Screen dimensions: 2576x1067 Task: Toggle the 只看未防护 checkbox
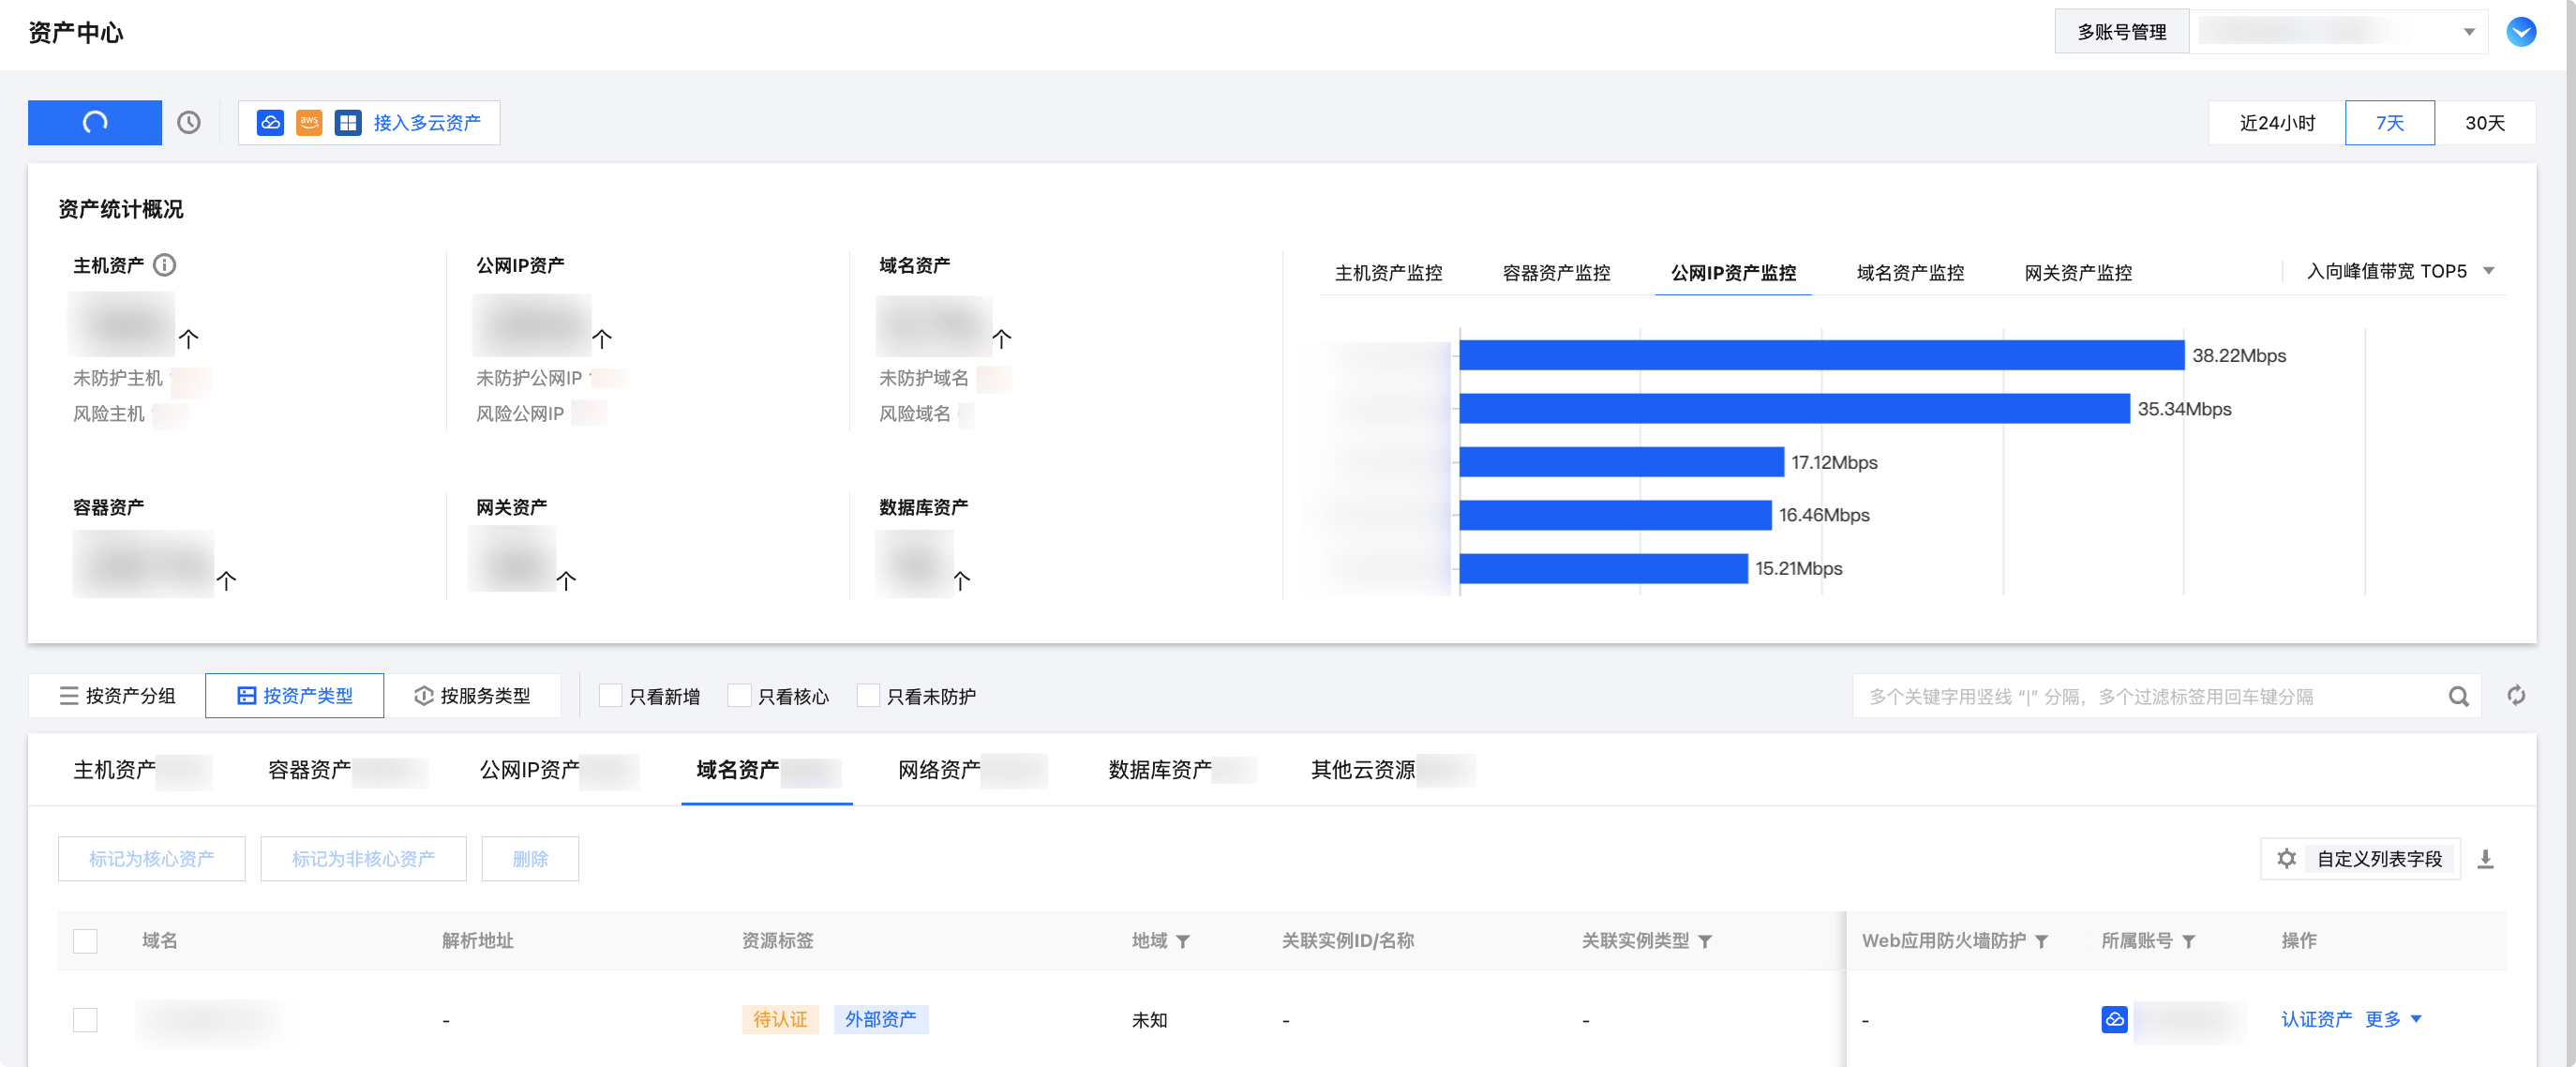pyautogui.click(x=868, y=696)
